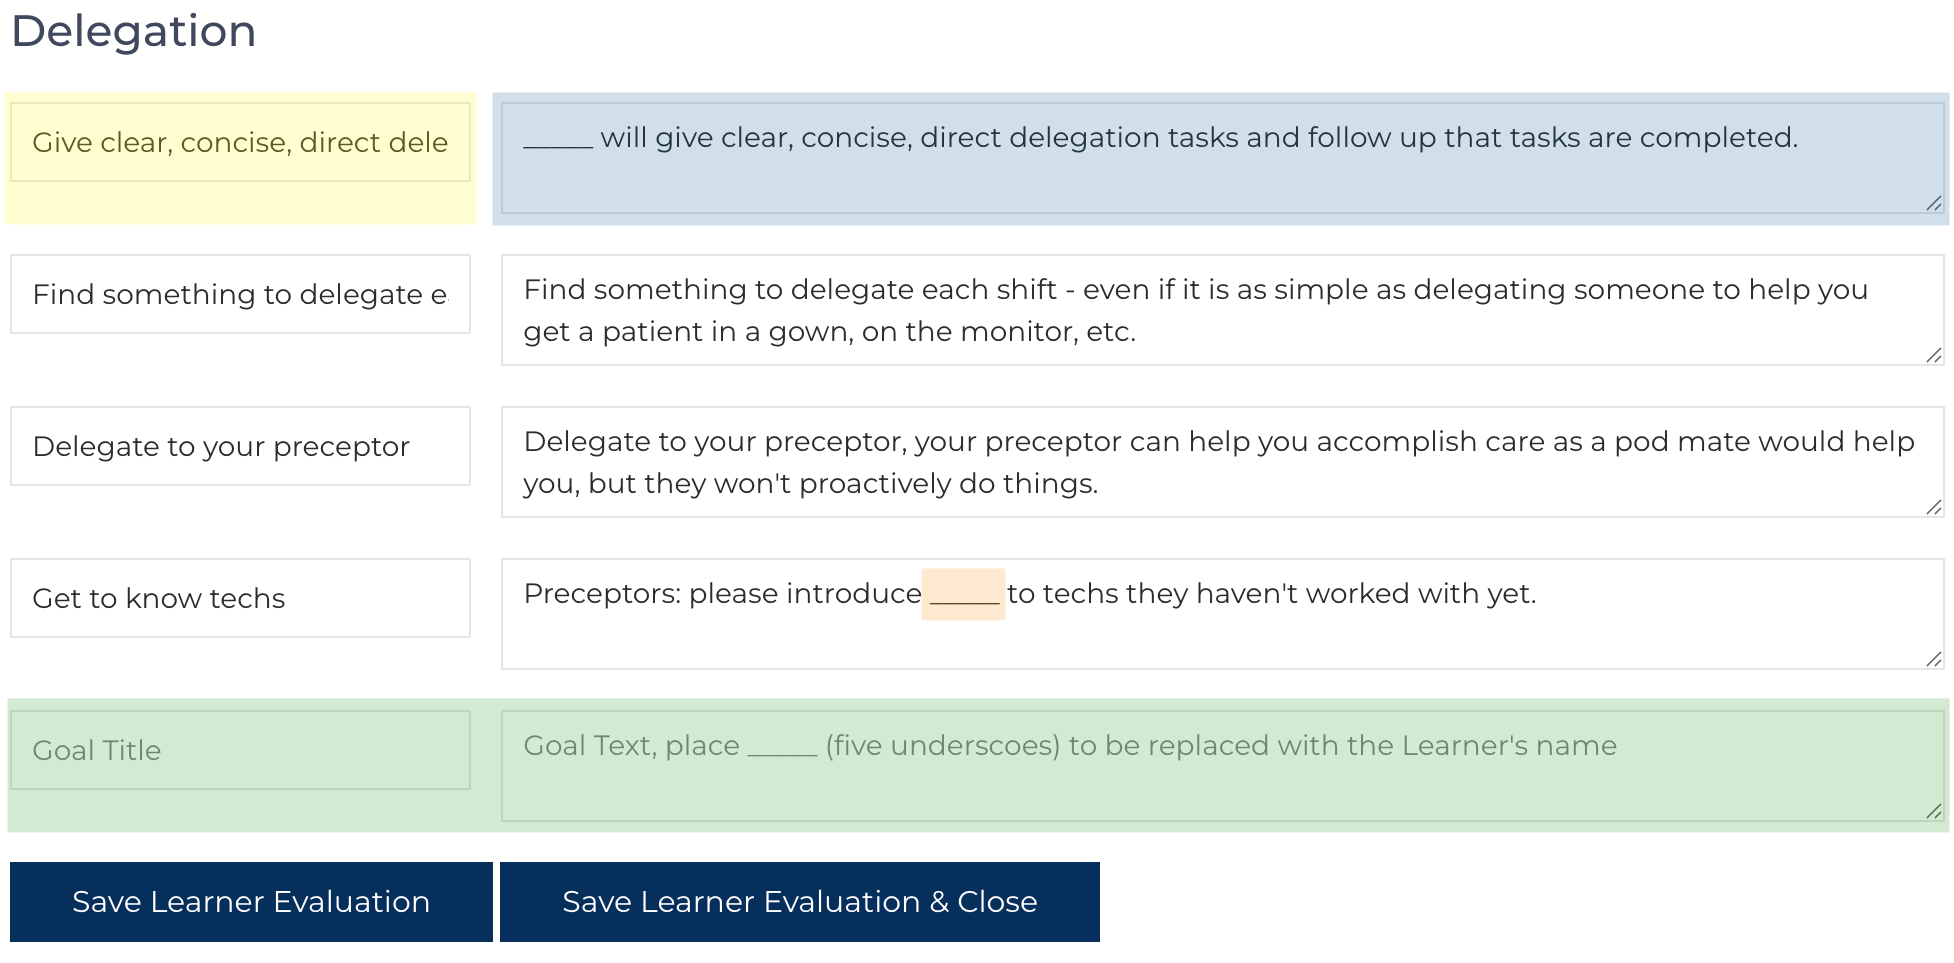The image size is (1954, 963).
Task: Click the resize handle of the 'will give clear, concise' text box
Action: tap(1934, 203)
